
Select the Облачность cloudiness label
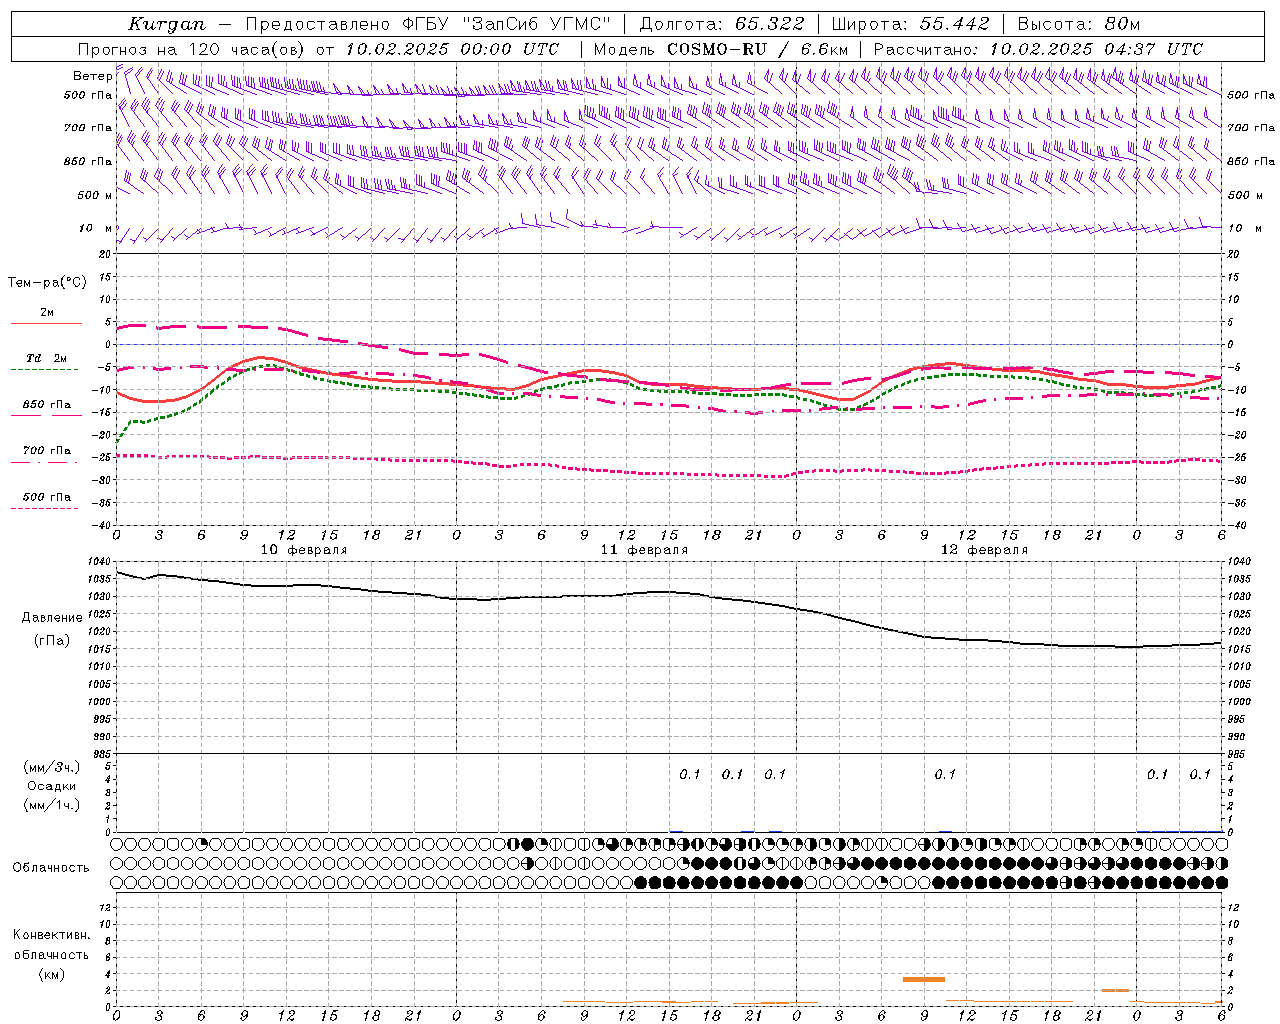tap(51, 868)
